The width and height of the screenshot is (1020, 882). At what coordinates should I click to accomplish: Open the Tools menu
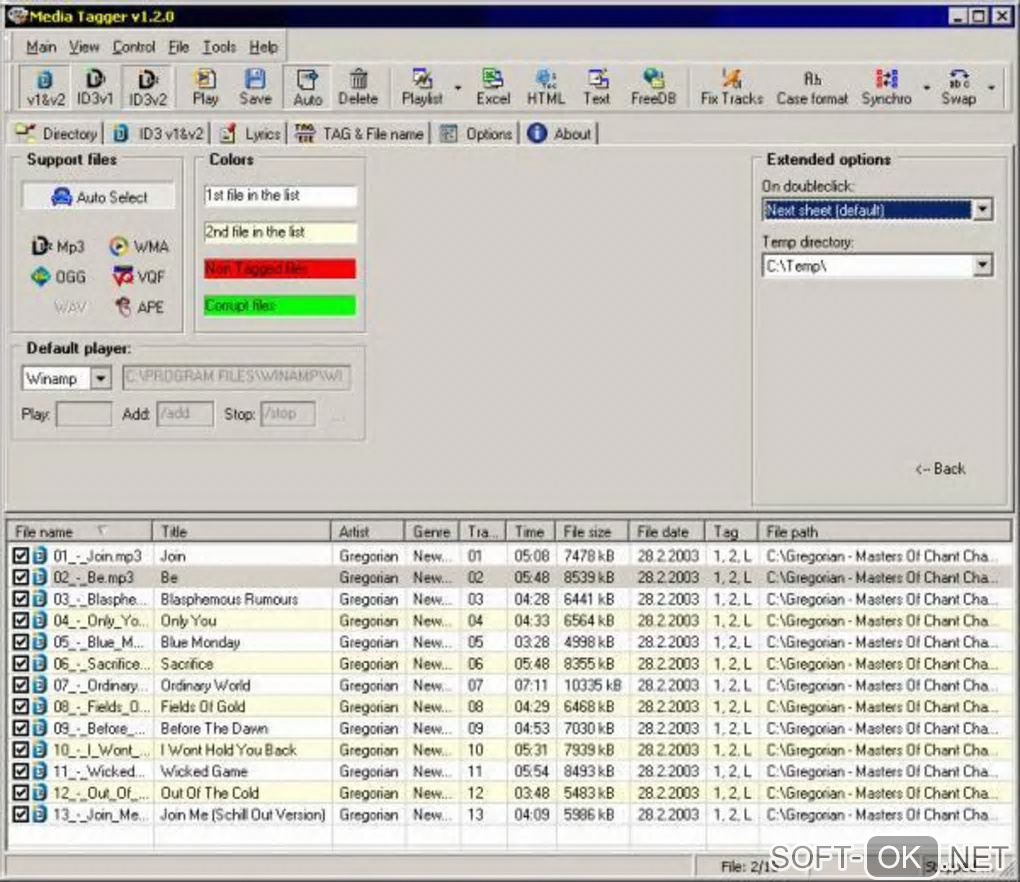coord(219,47)
